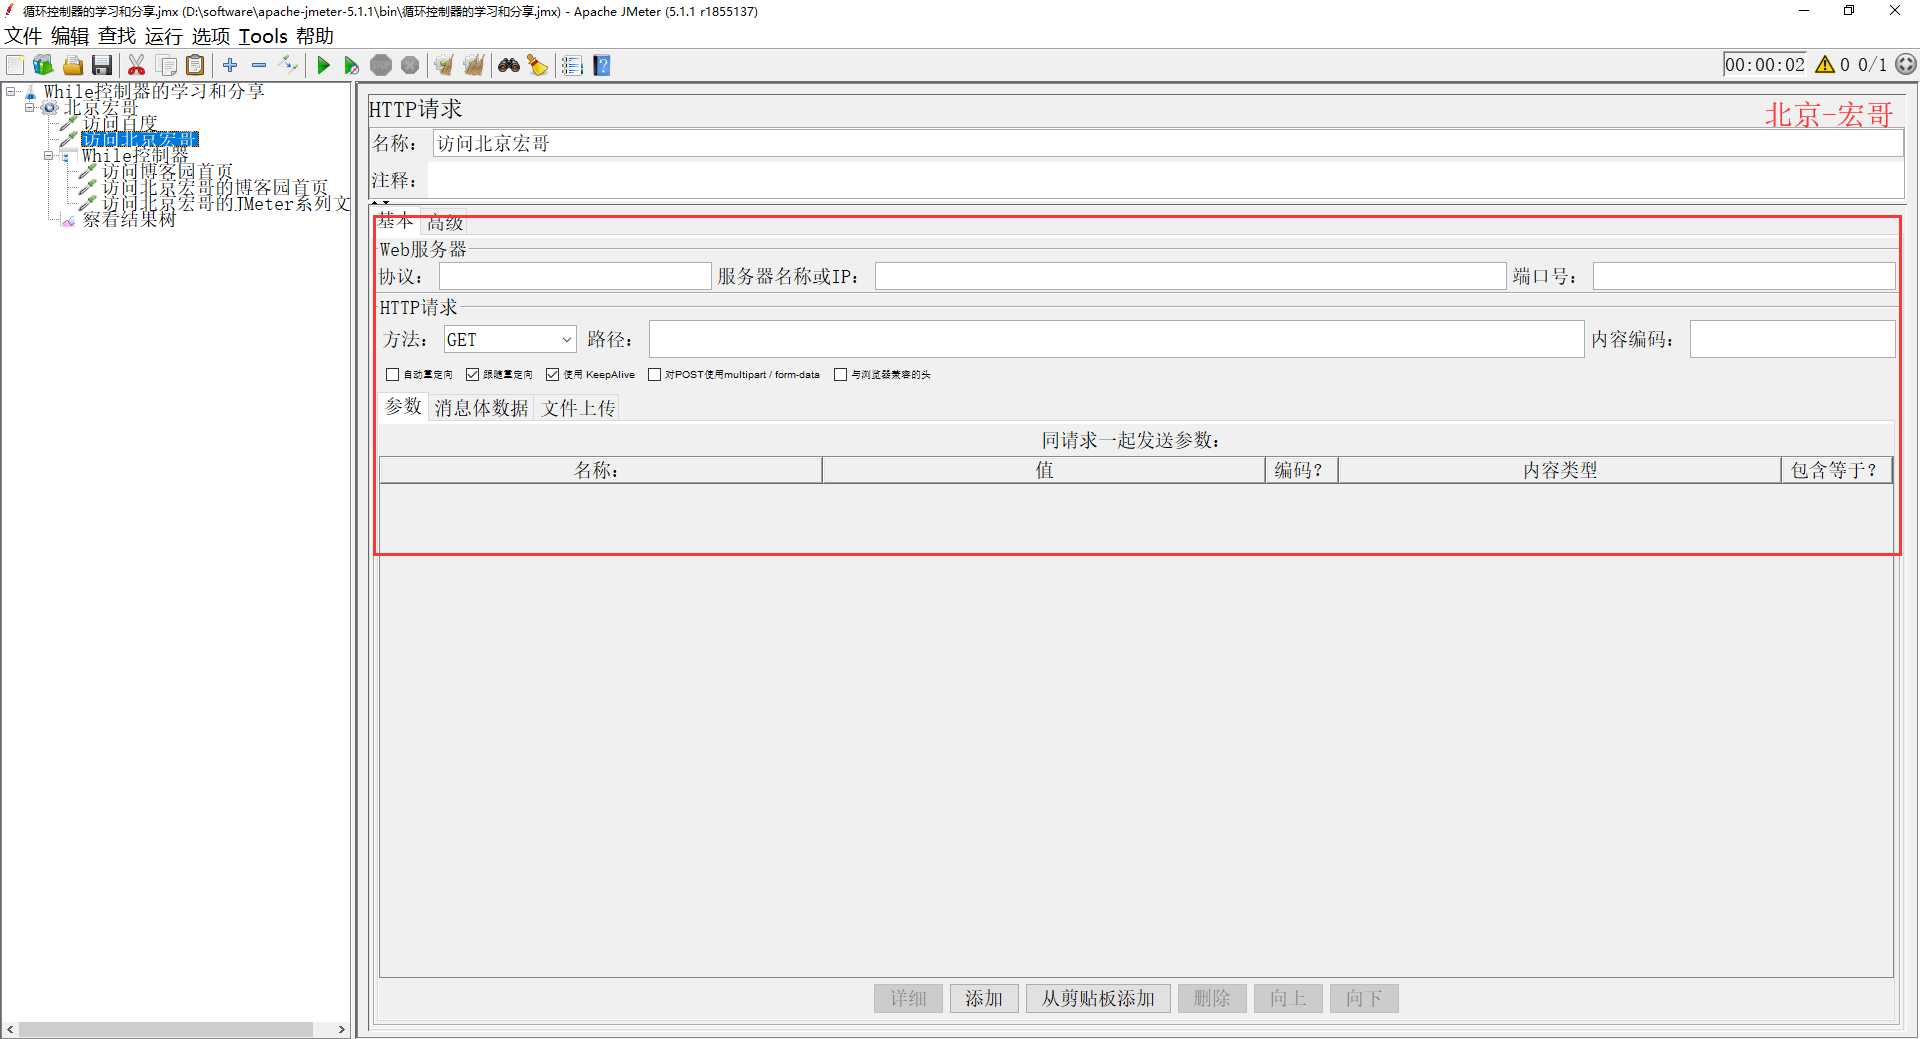Viewport: 1920px width, 1039px height.
Task: Click the Copy icon in toolbar
Action: click(167, 65)
